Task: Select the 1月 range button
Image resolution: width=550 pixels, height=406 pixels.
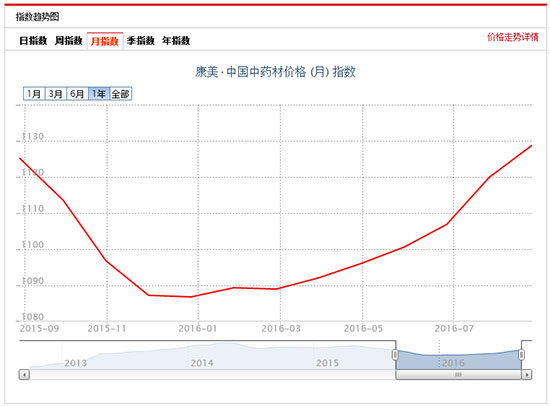Action: tap(34, 94)
